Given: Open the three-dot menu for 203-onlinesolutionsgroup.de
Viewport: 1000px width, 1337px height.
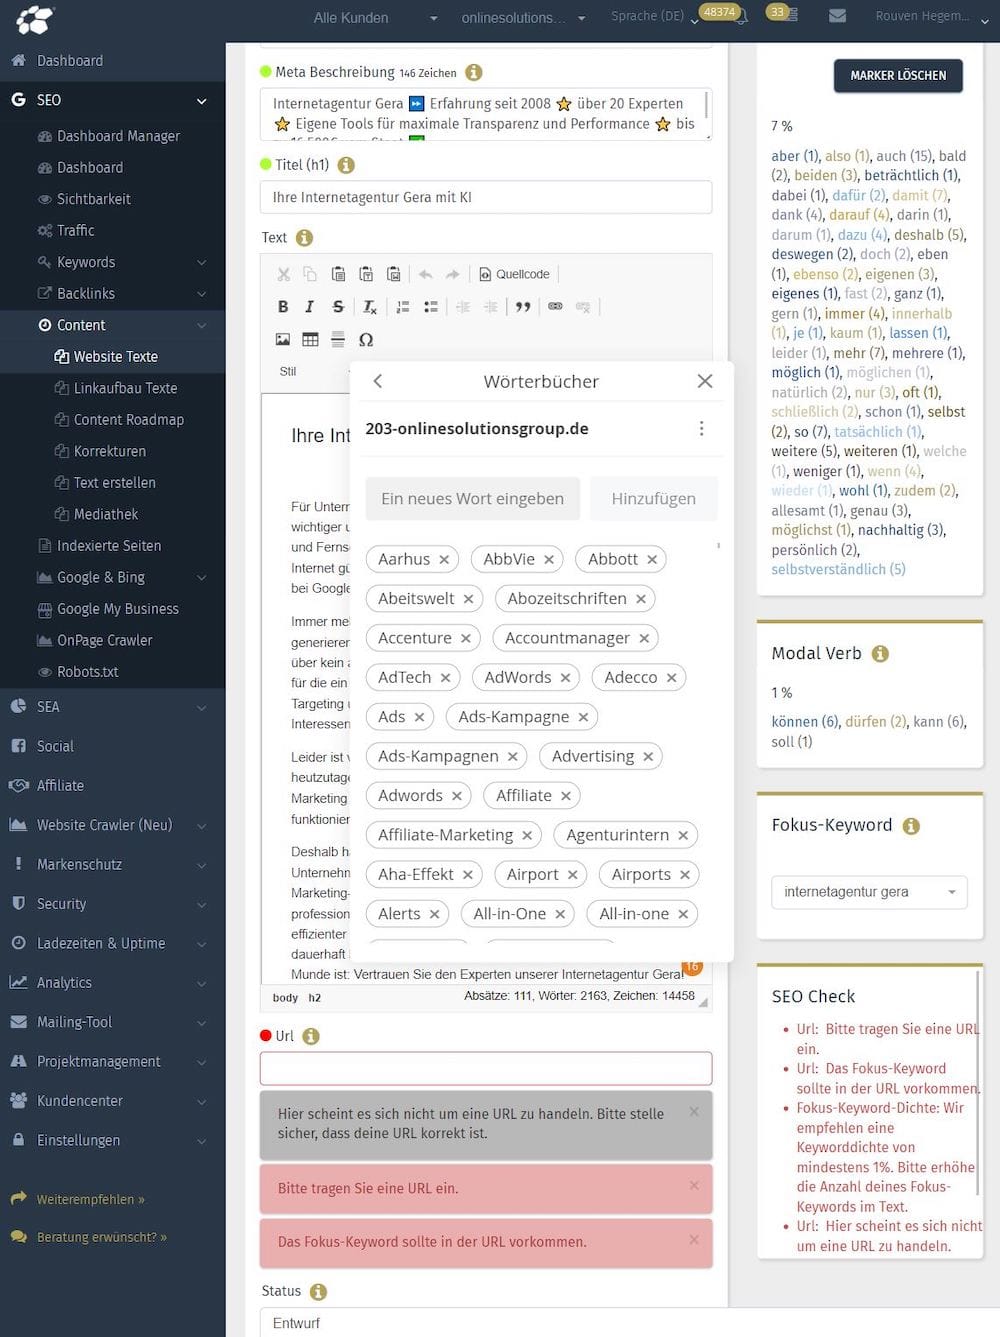Looking at the screenshot, I should 701,428.
